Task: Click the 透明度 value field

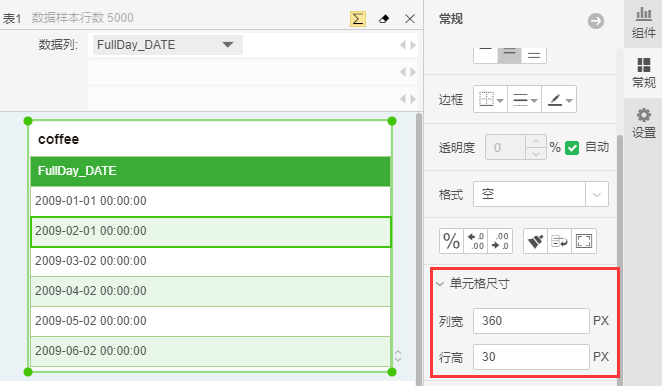Action: point(505,147)
